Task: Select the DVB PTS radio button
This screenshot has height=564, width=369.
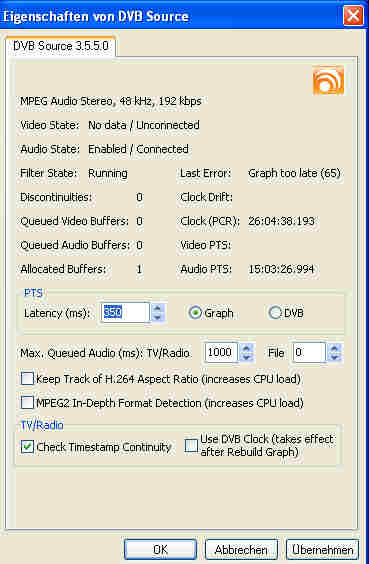Action: [275, 313]
